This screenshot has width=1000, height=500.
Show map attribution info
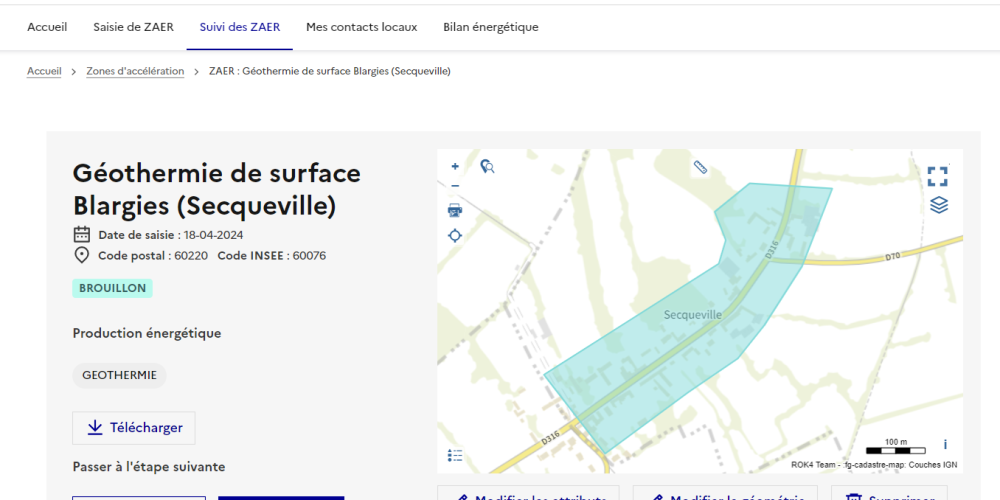945,444
